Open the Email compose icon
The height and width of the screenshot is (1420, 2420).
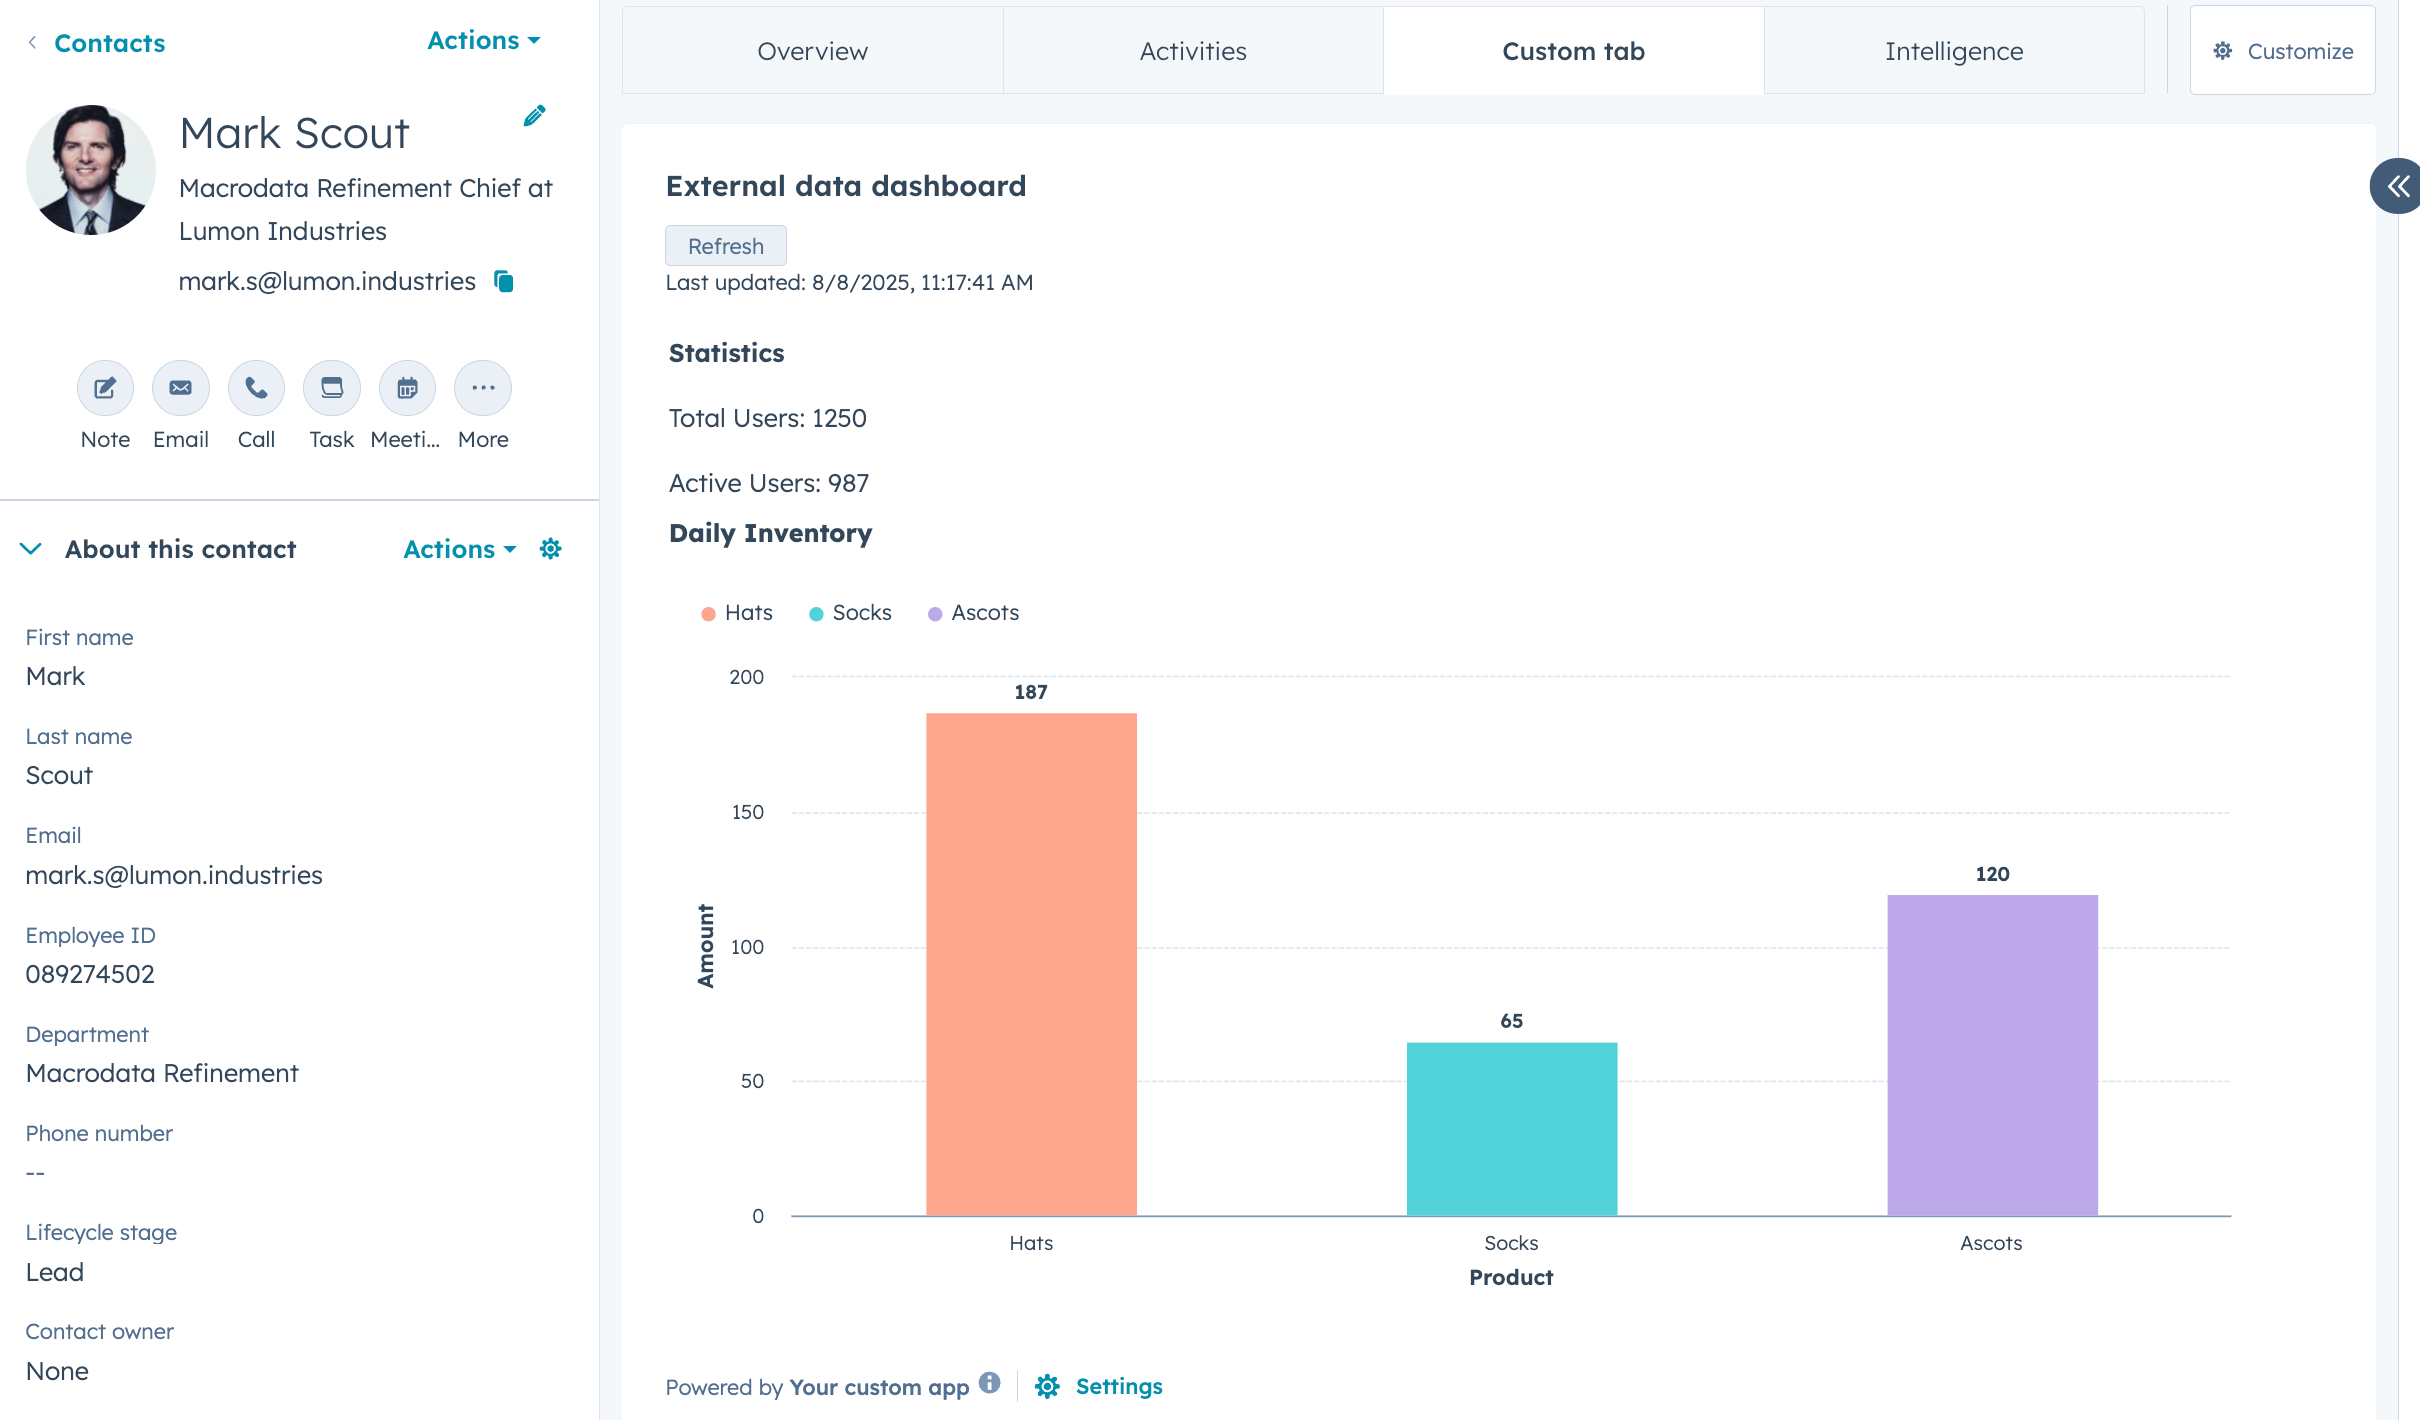coord(181,388)
